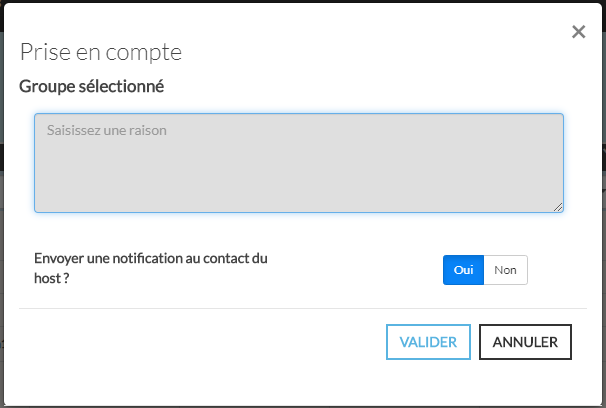Click the ANNULER button
Screen dimensions: 606x408
pos(525,342)
